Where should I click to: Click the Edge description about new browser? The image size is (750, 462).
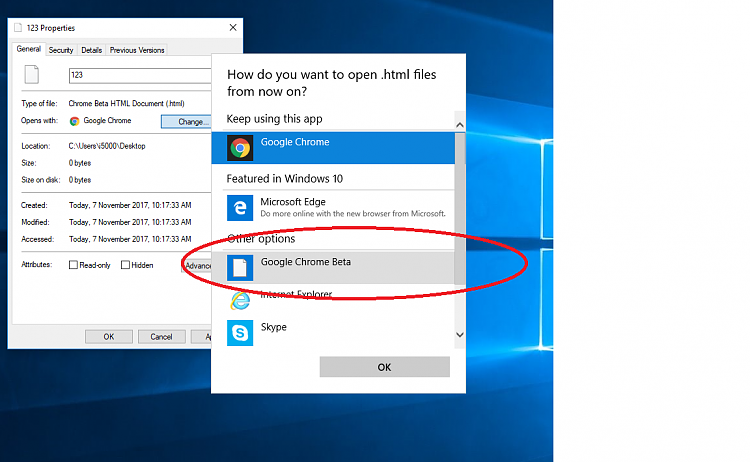point(353,214)
